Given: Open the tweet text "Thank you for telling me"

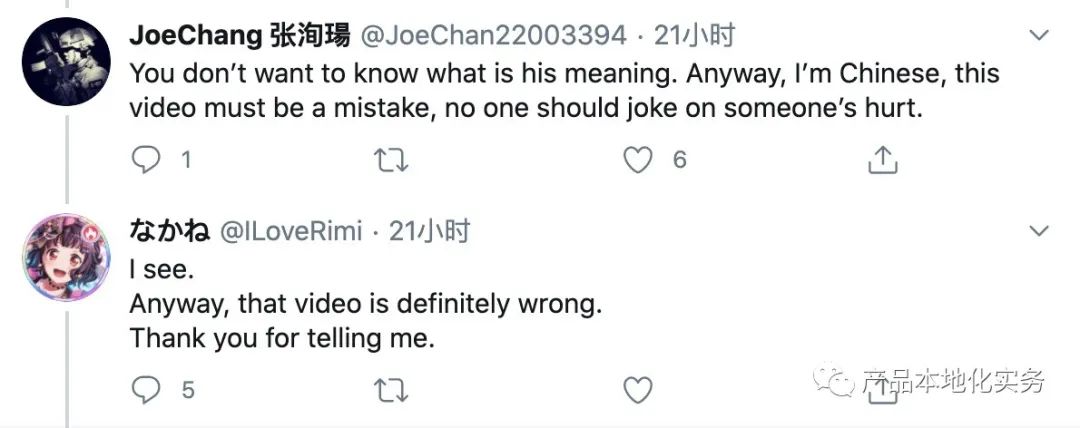Looking at the screenshot, I should pyautogui.click(x=282, y=338).
